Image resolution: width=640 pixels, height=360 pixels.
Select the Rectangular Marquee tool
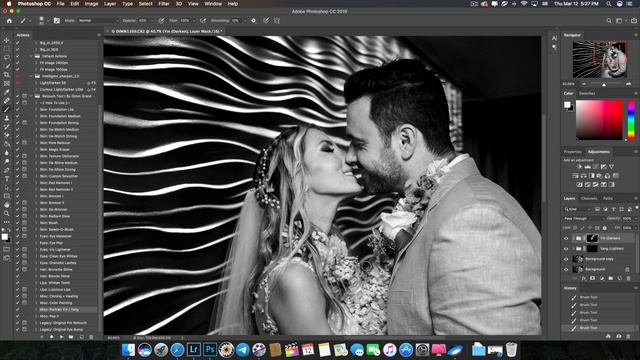tap(7, 49)
